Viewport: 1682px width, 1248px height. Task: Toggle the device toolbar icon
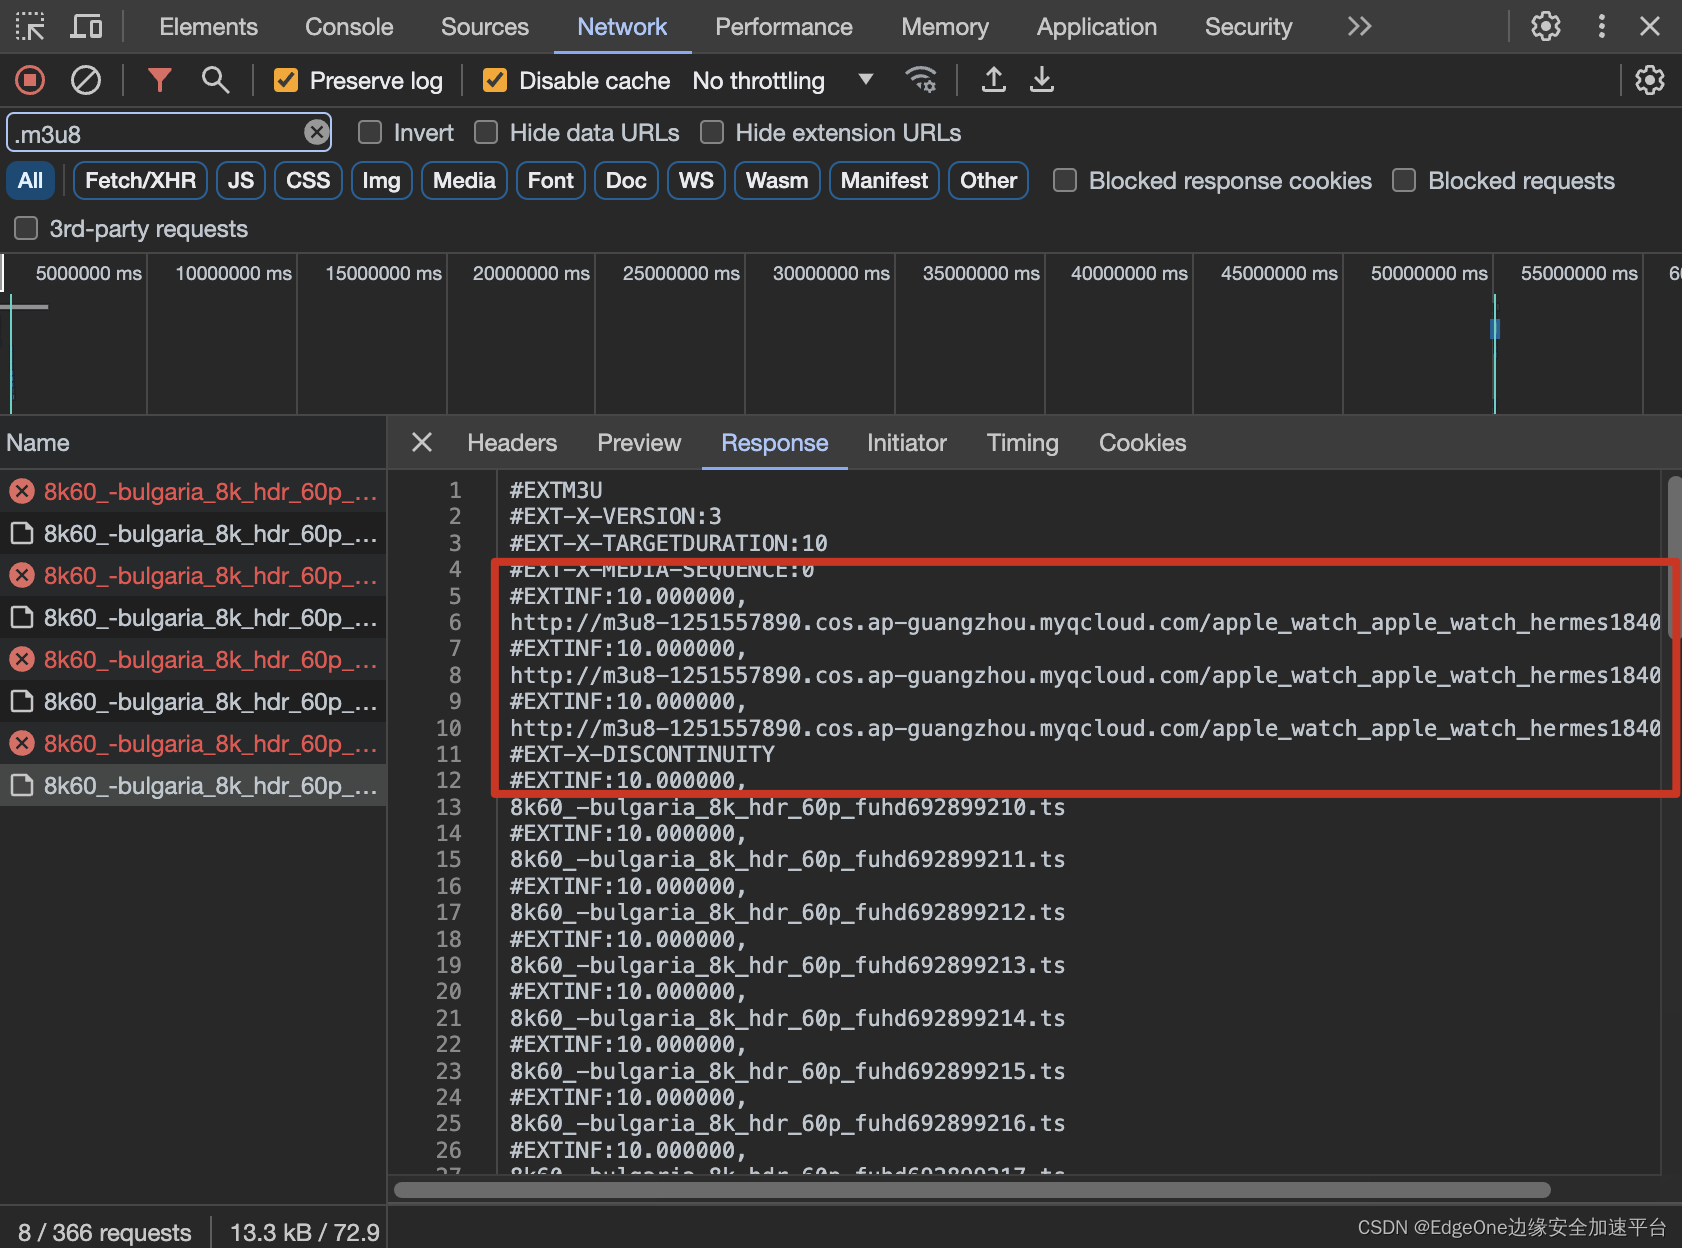coord(86,26)
